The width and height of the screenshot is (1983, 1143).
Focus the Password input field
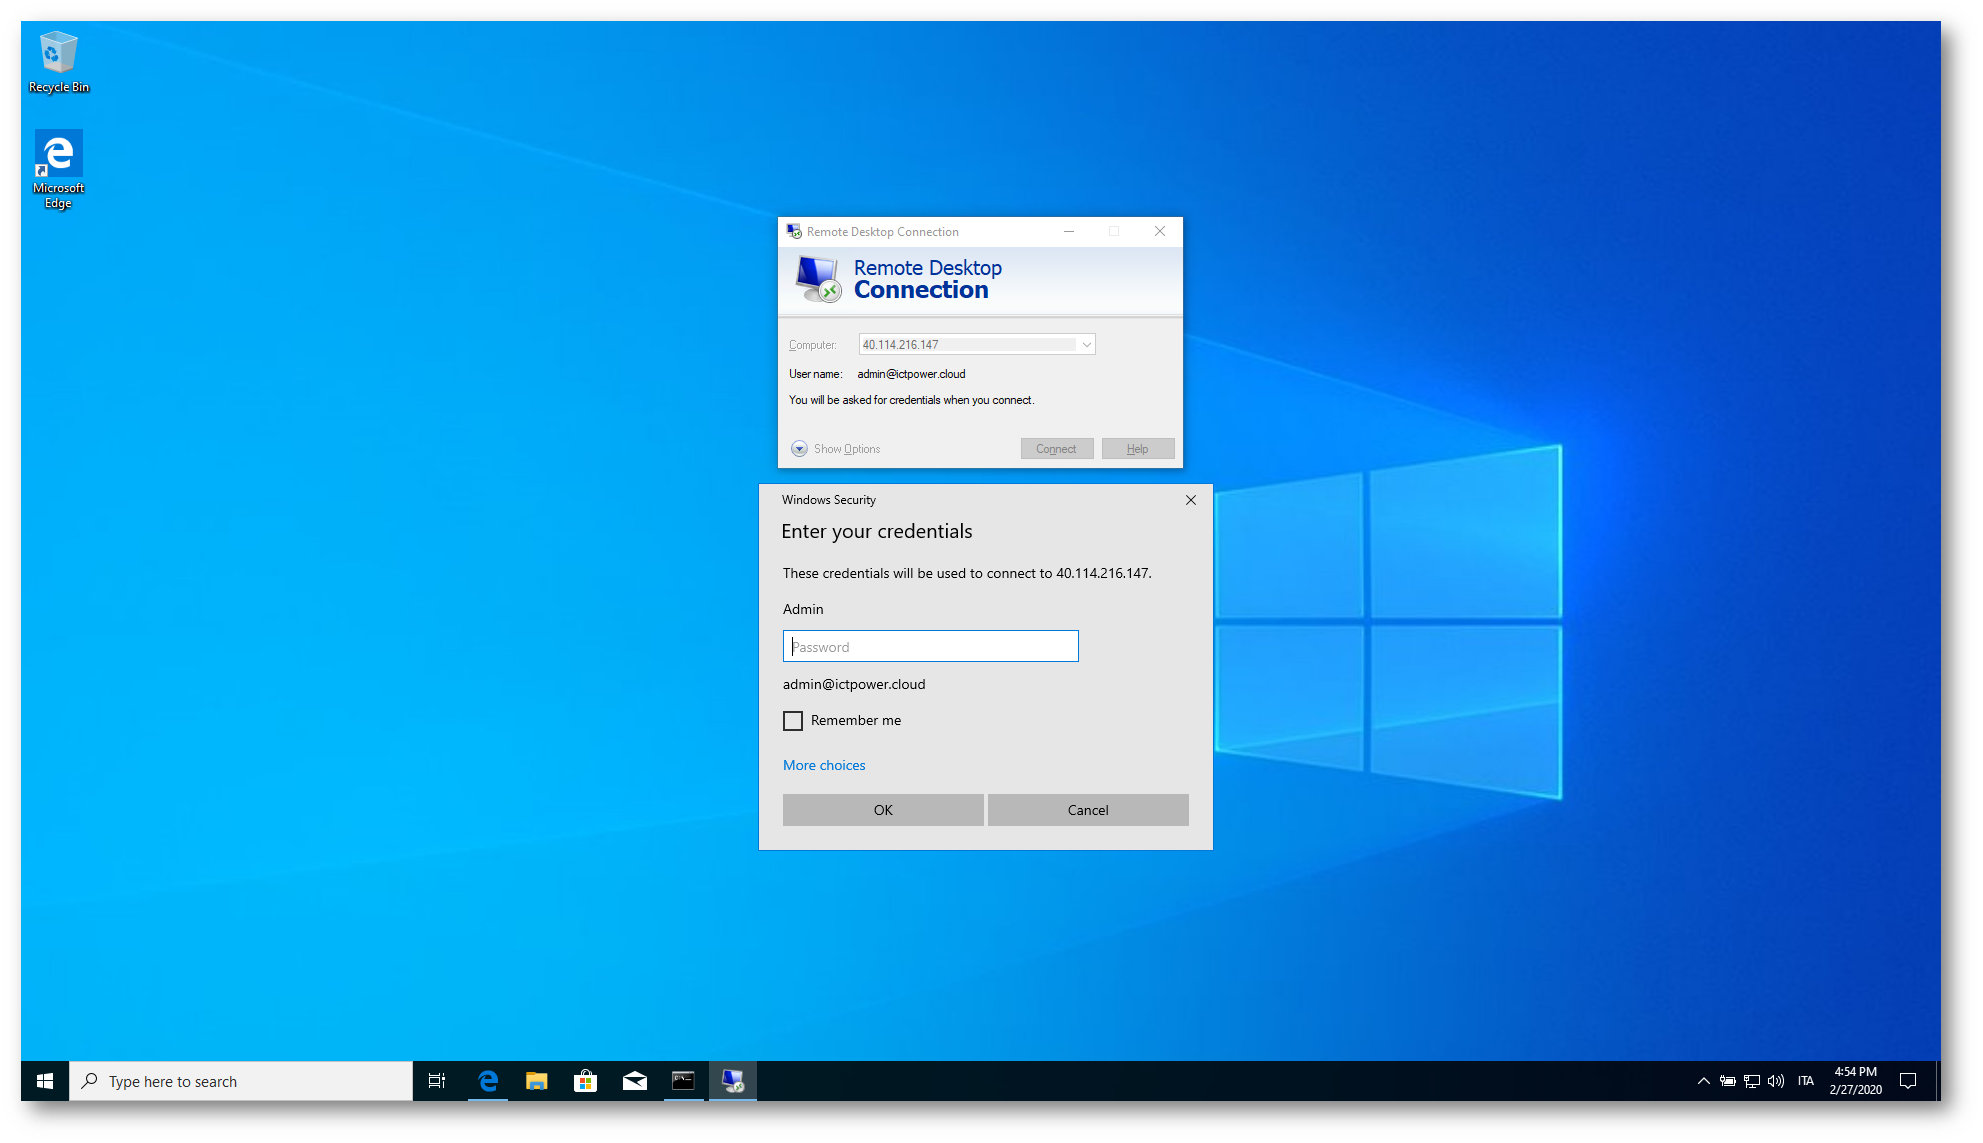[x=930, y=647]
